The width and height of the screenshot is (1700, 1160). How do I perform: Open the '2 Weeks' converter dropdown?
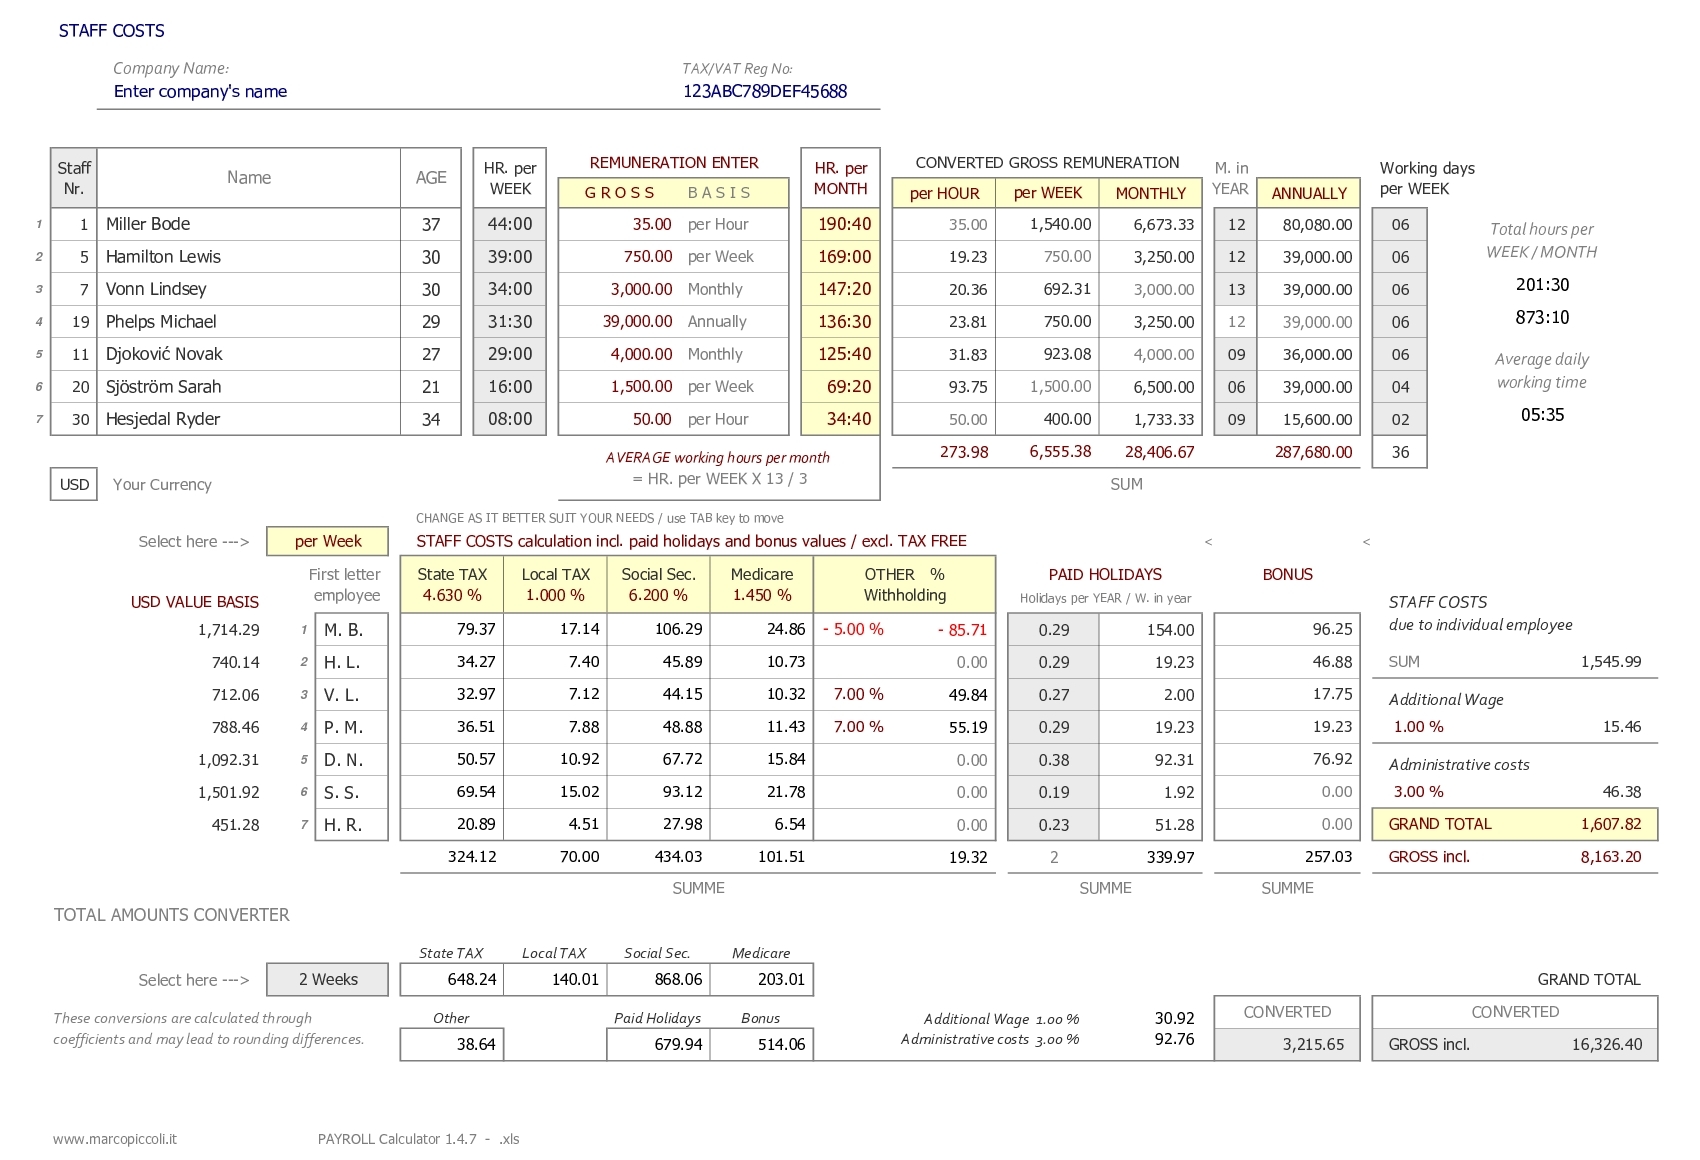328,979
